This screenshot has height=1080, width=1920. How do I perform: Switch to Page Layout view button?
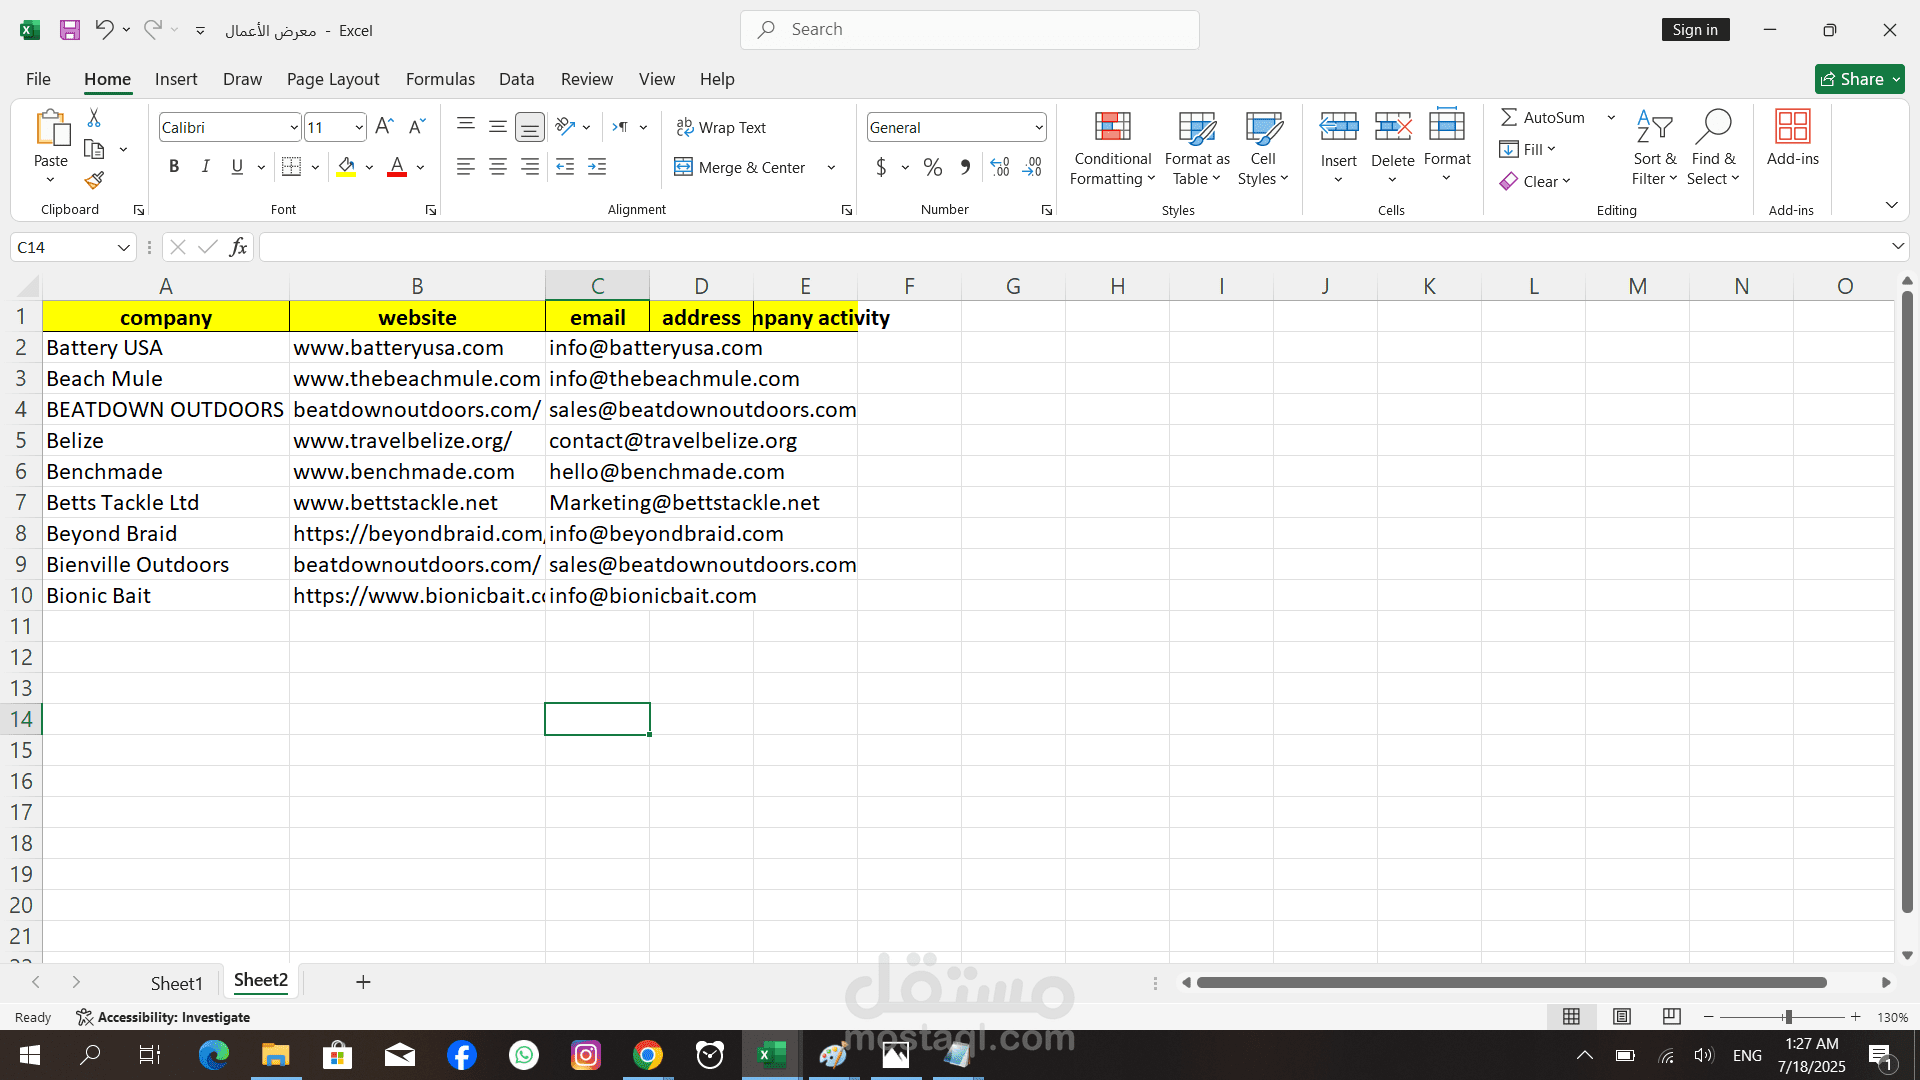click(1622, 1017)
